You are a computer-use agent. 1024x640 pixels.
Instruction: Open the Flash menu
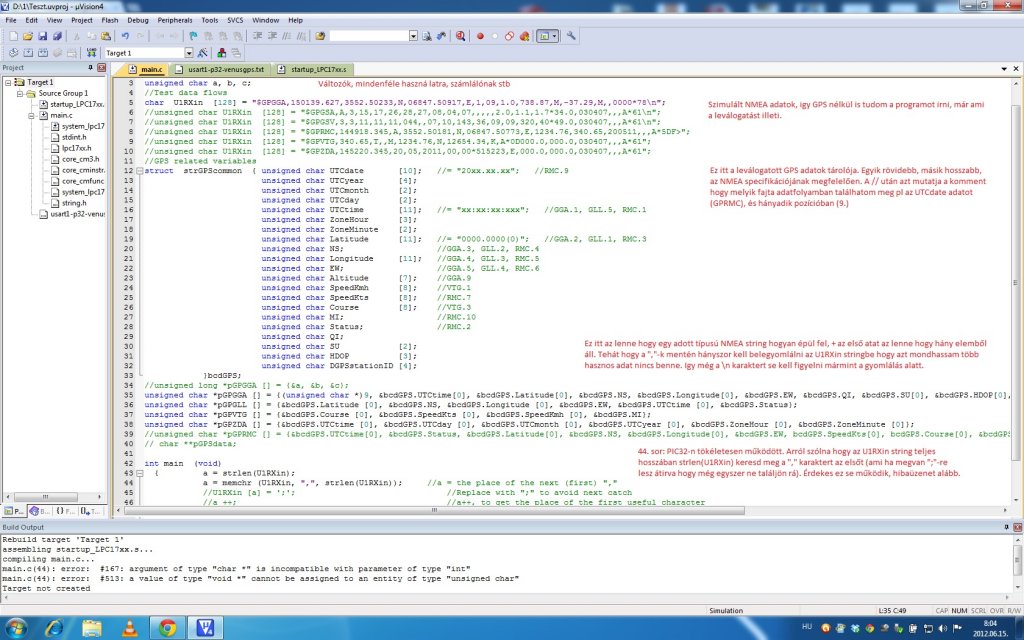tap(110, 20)
